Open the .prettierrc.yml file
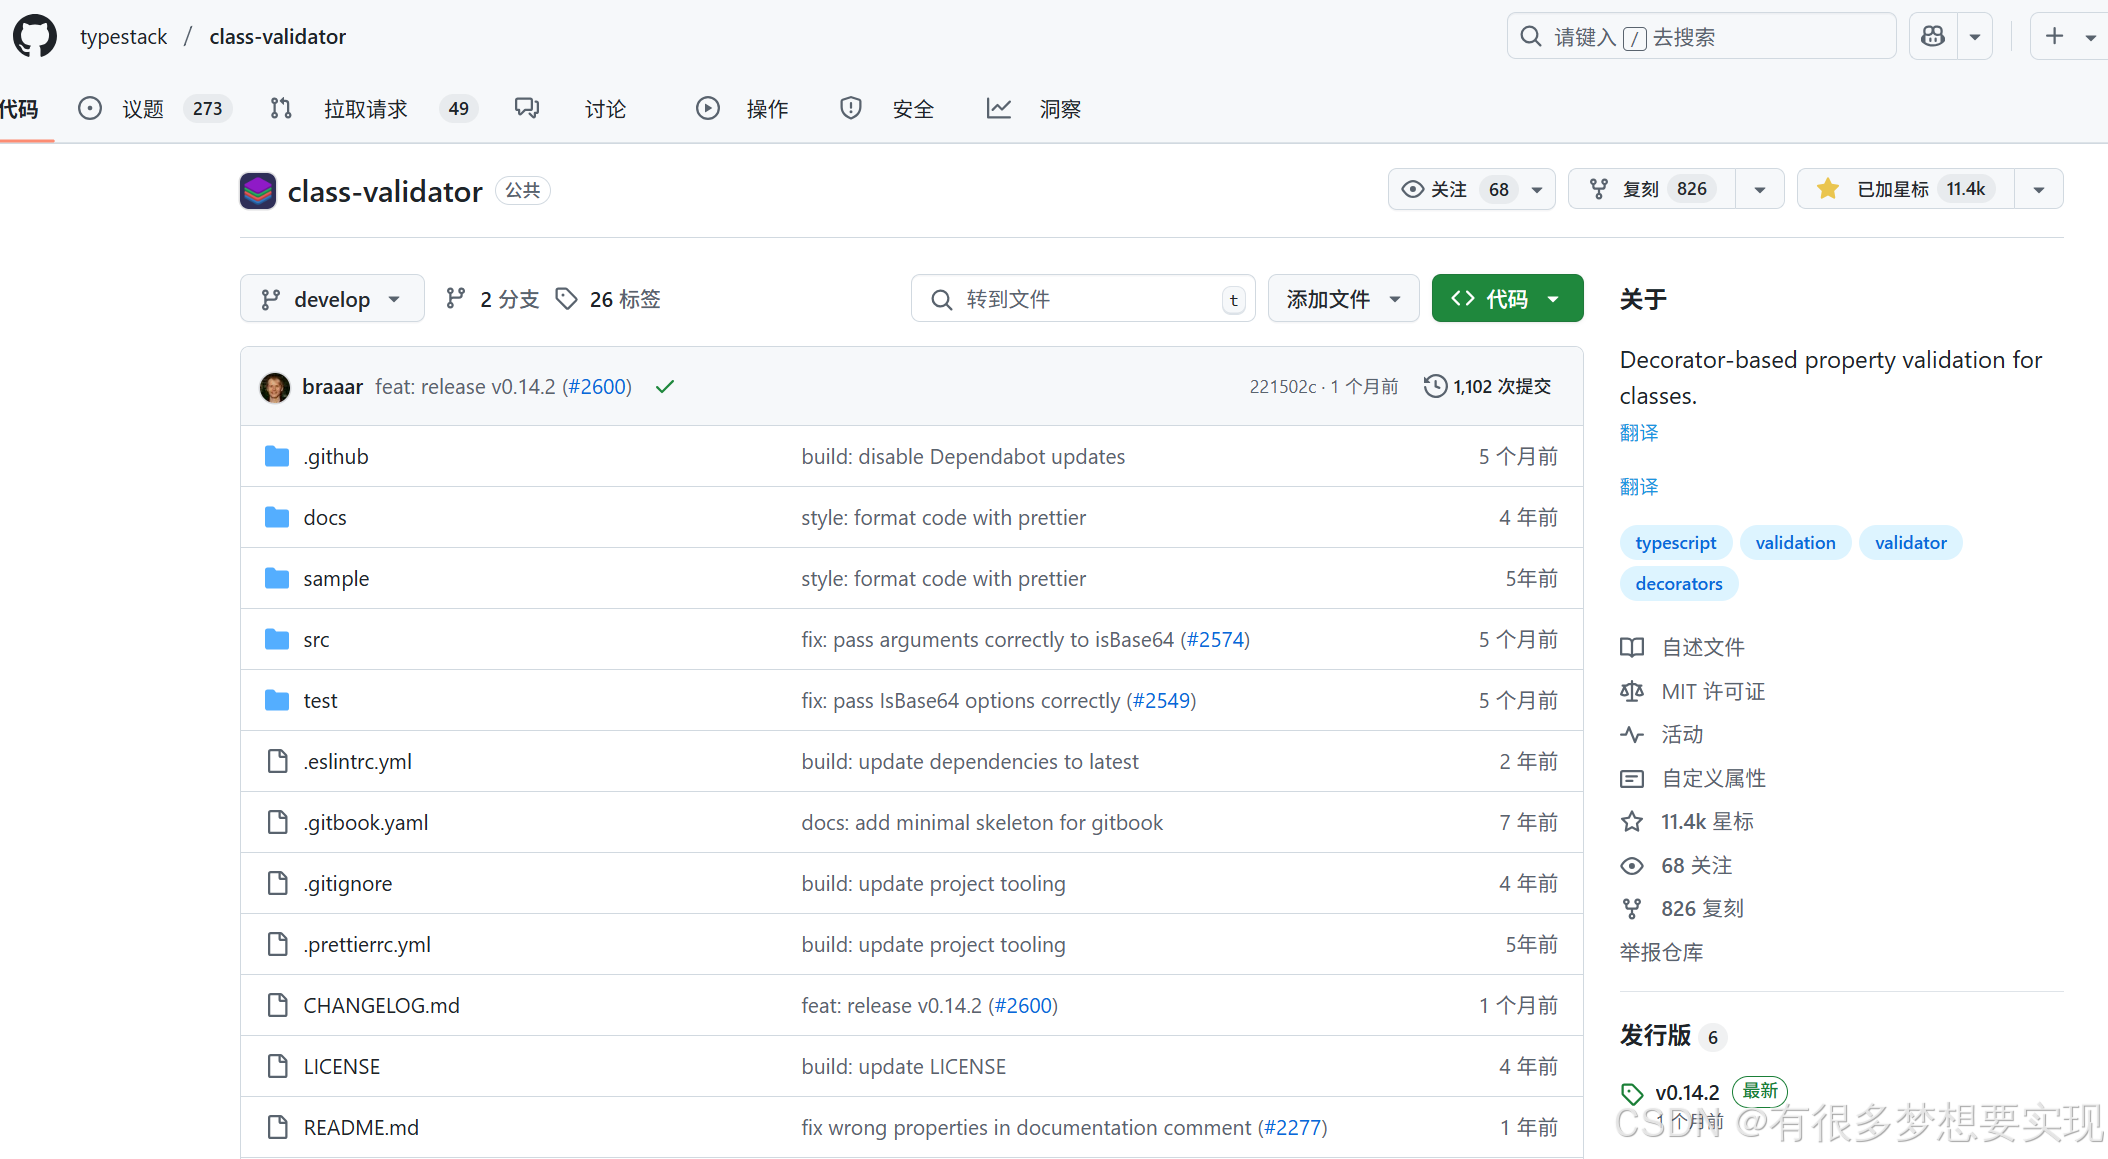 [367, 945]
